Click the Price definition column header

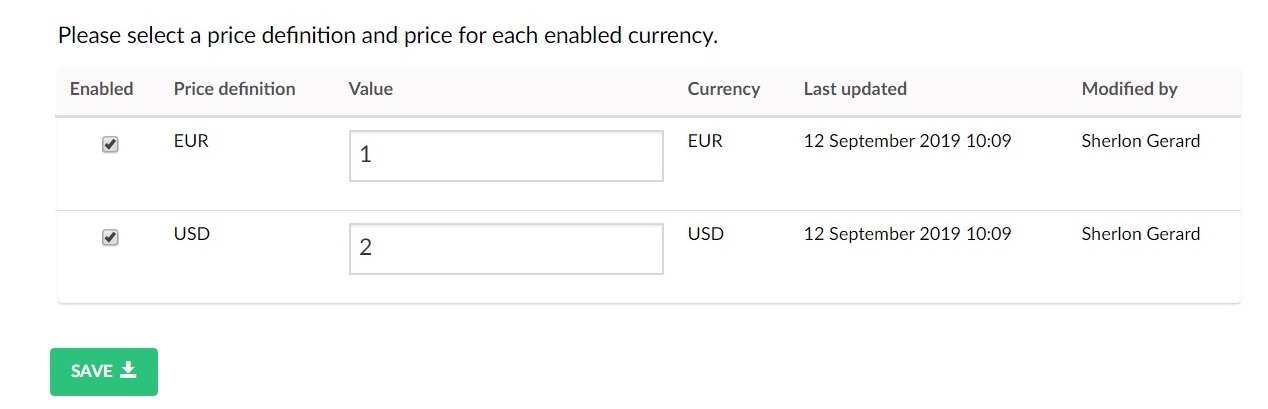[234, 89]
